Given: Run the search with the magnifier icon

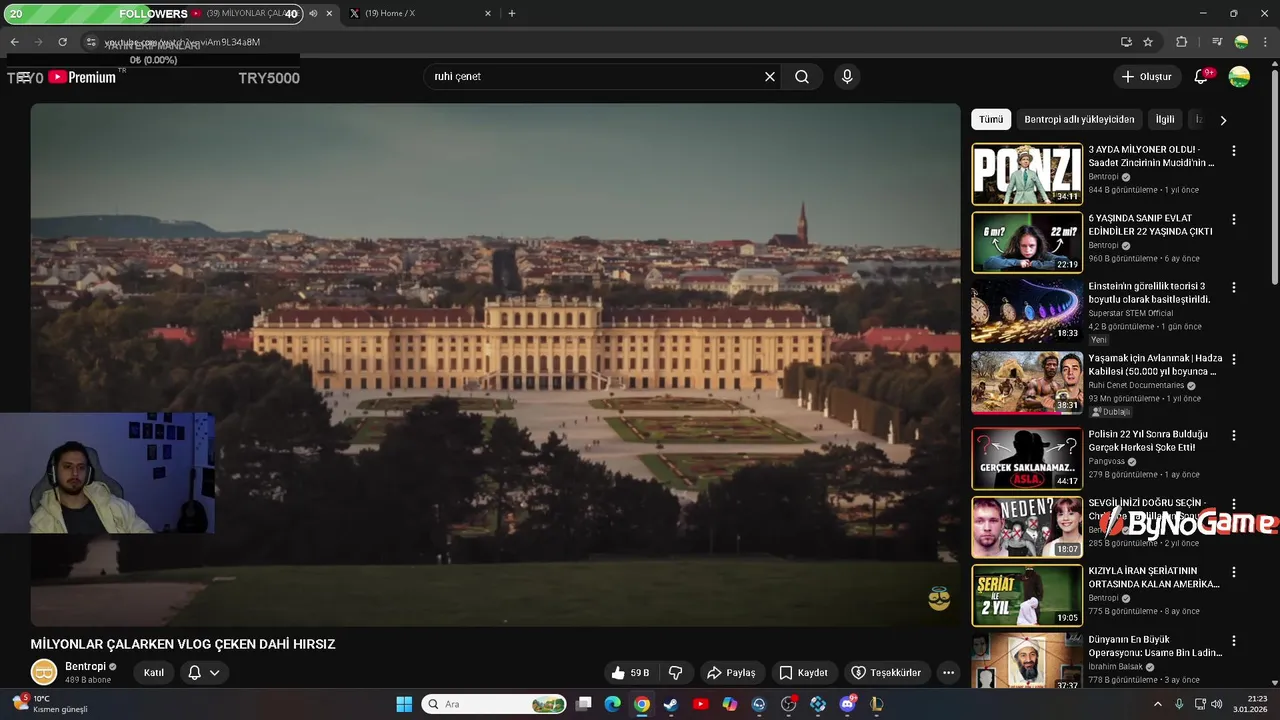Looking at the screenshot, I should (802, 77).
